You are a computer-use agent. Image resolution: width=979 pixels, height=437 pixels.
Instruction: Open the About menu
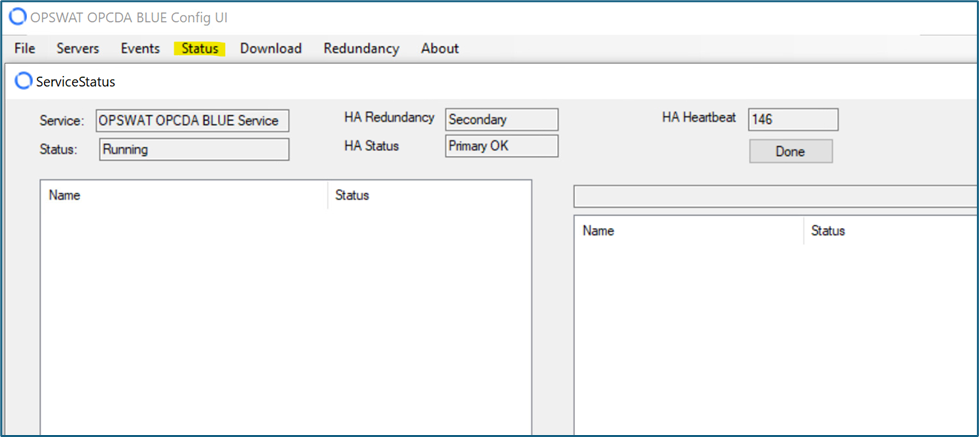440,49
